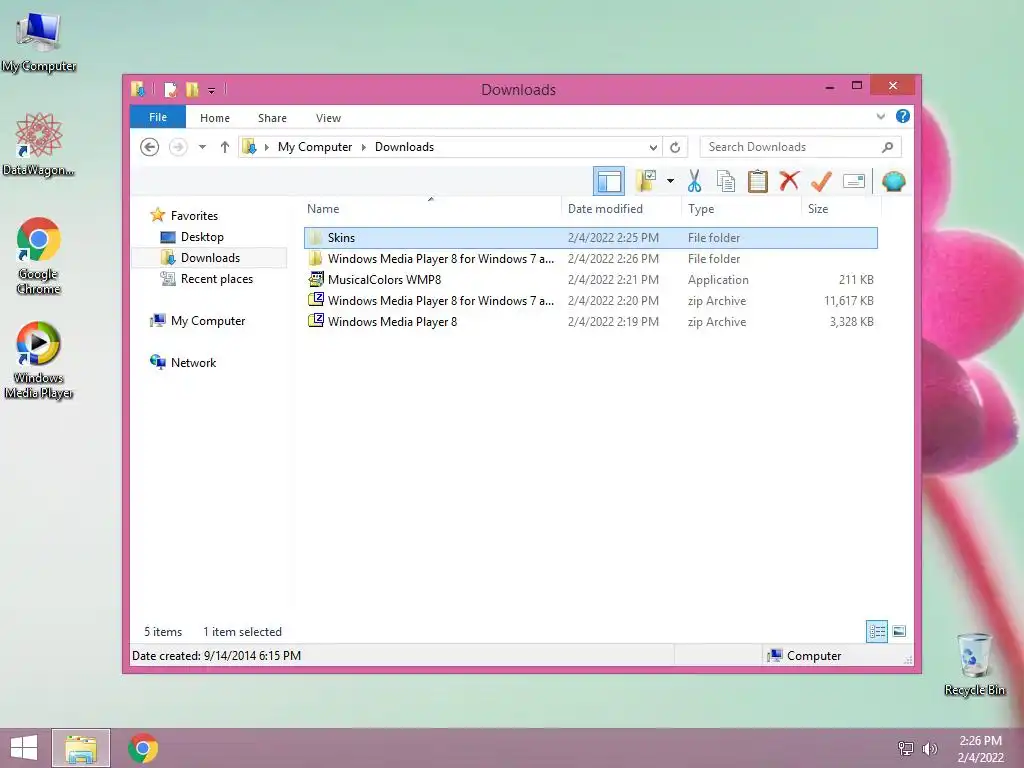Select the Windows Media Player 8 for Windows 7 folder

point(590,259)
